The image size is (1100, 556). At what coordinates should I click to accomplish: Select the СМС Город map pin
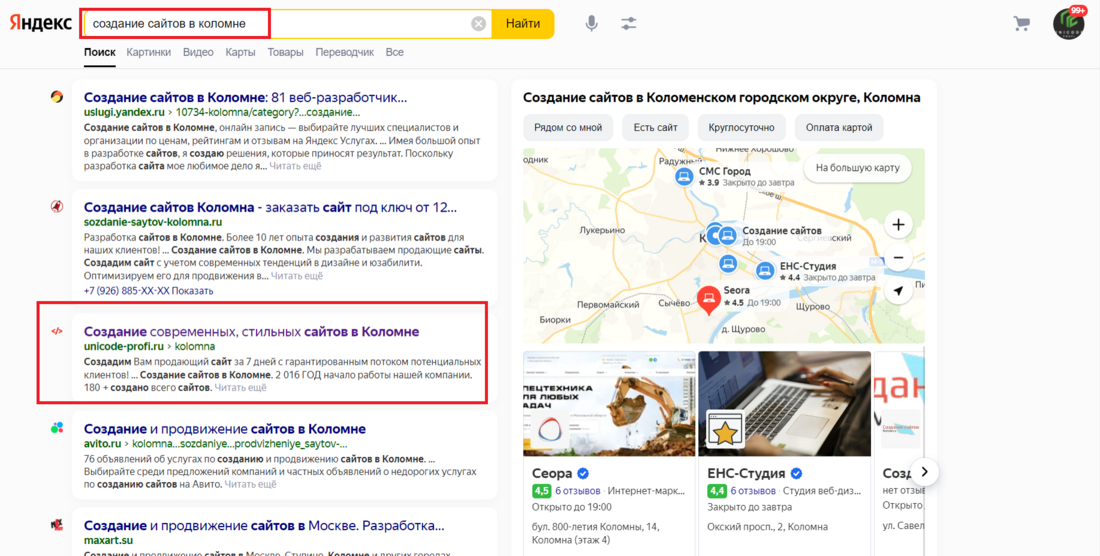click(684, 176)
